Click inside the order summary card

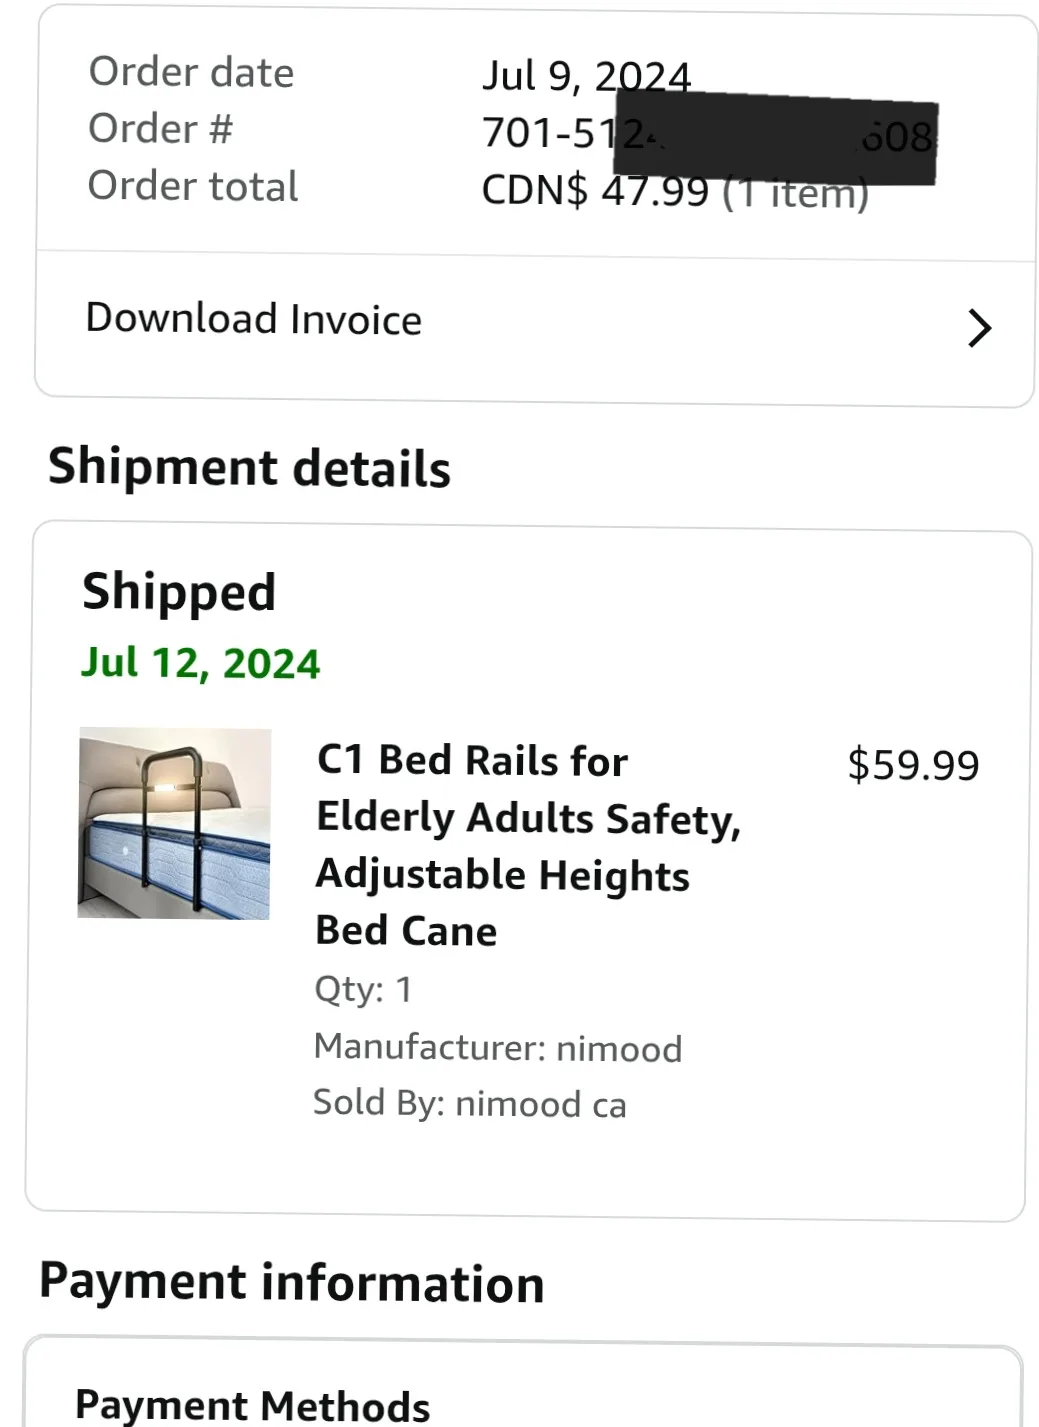tap(536, 130)
